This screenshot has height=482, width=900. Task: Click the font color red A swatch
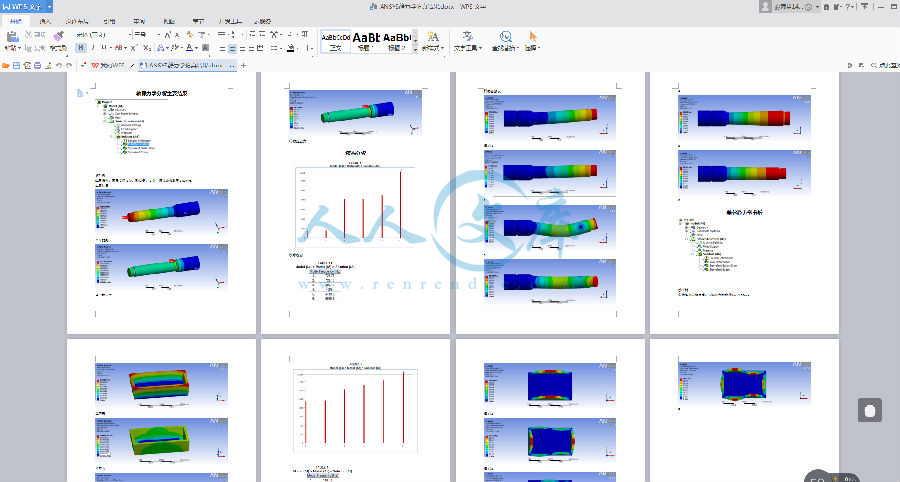pos(189,47)
